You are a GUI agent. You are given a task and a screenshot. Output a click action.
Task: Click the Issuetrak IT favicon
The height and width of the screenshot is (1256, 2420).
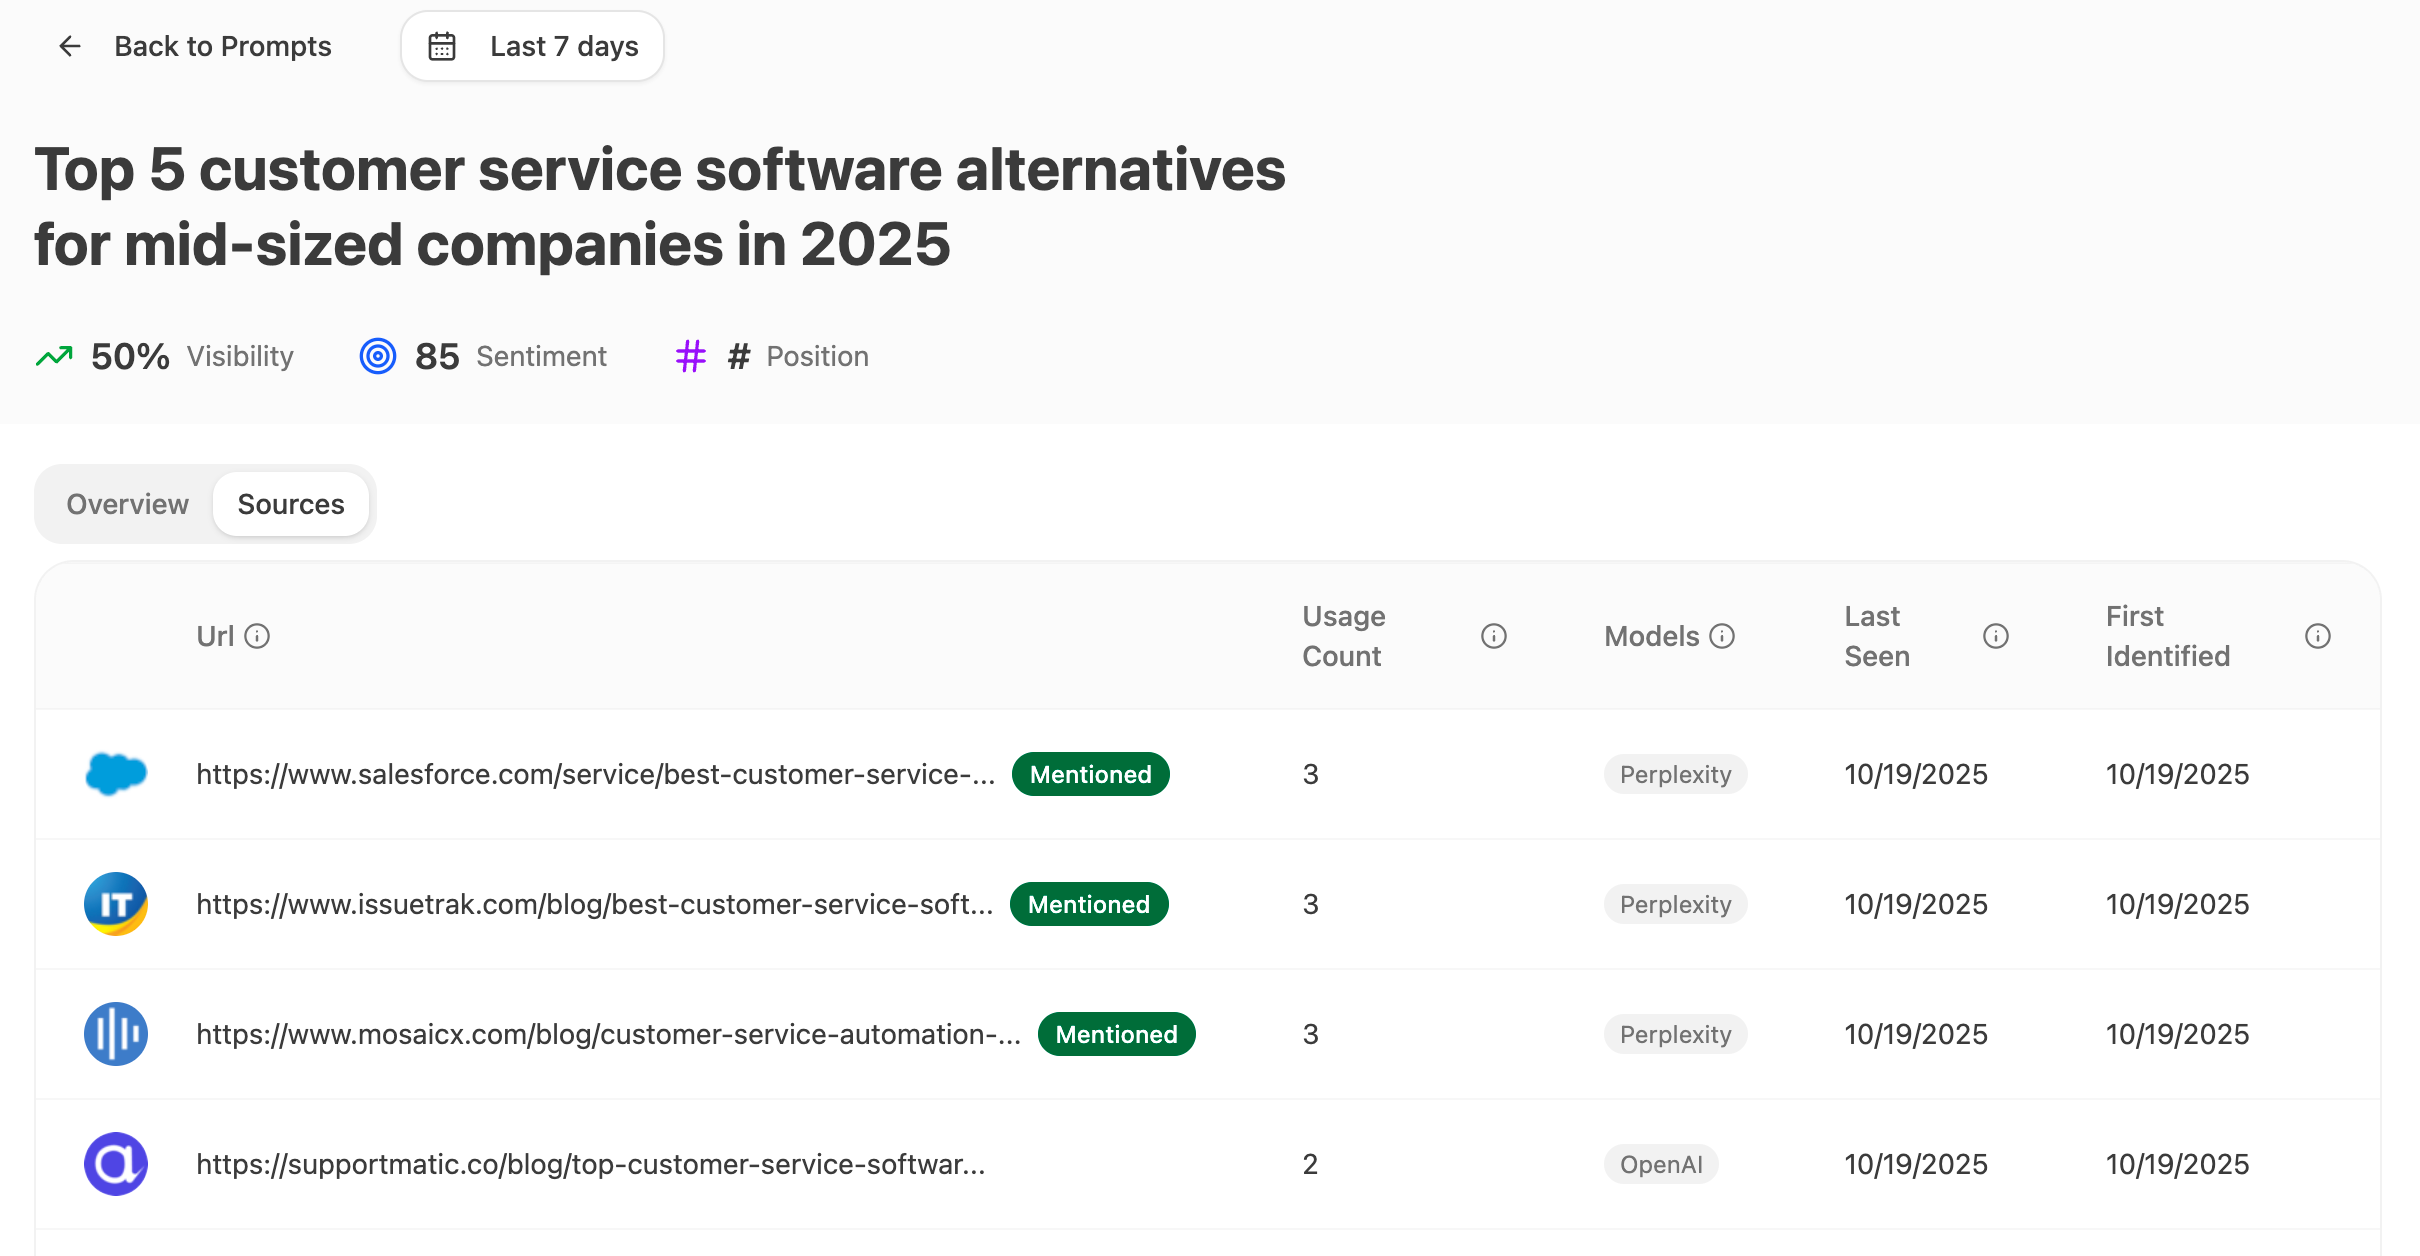(116, 904)
